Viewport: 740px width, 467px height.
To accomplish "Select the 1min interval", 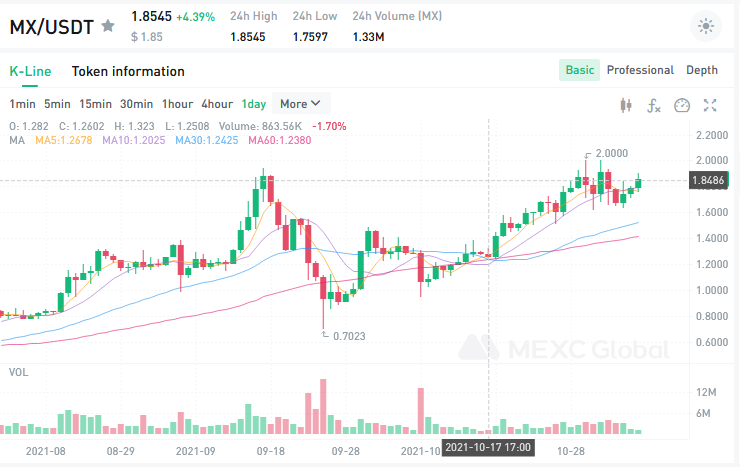I will point(23,104).
